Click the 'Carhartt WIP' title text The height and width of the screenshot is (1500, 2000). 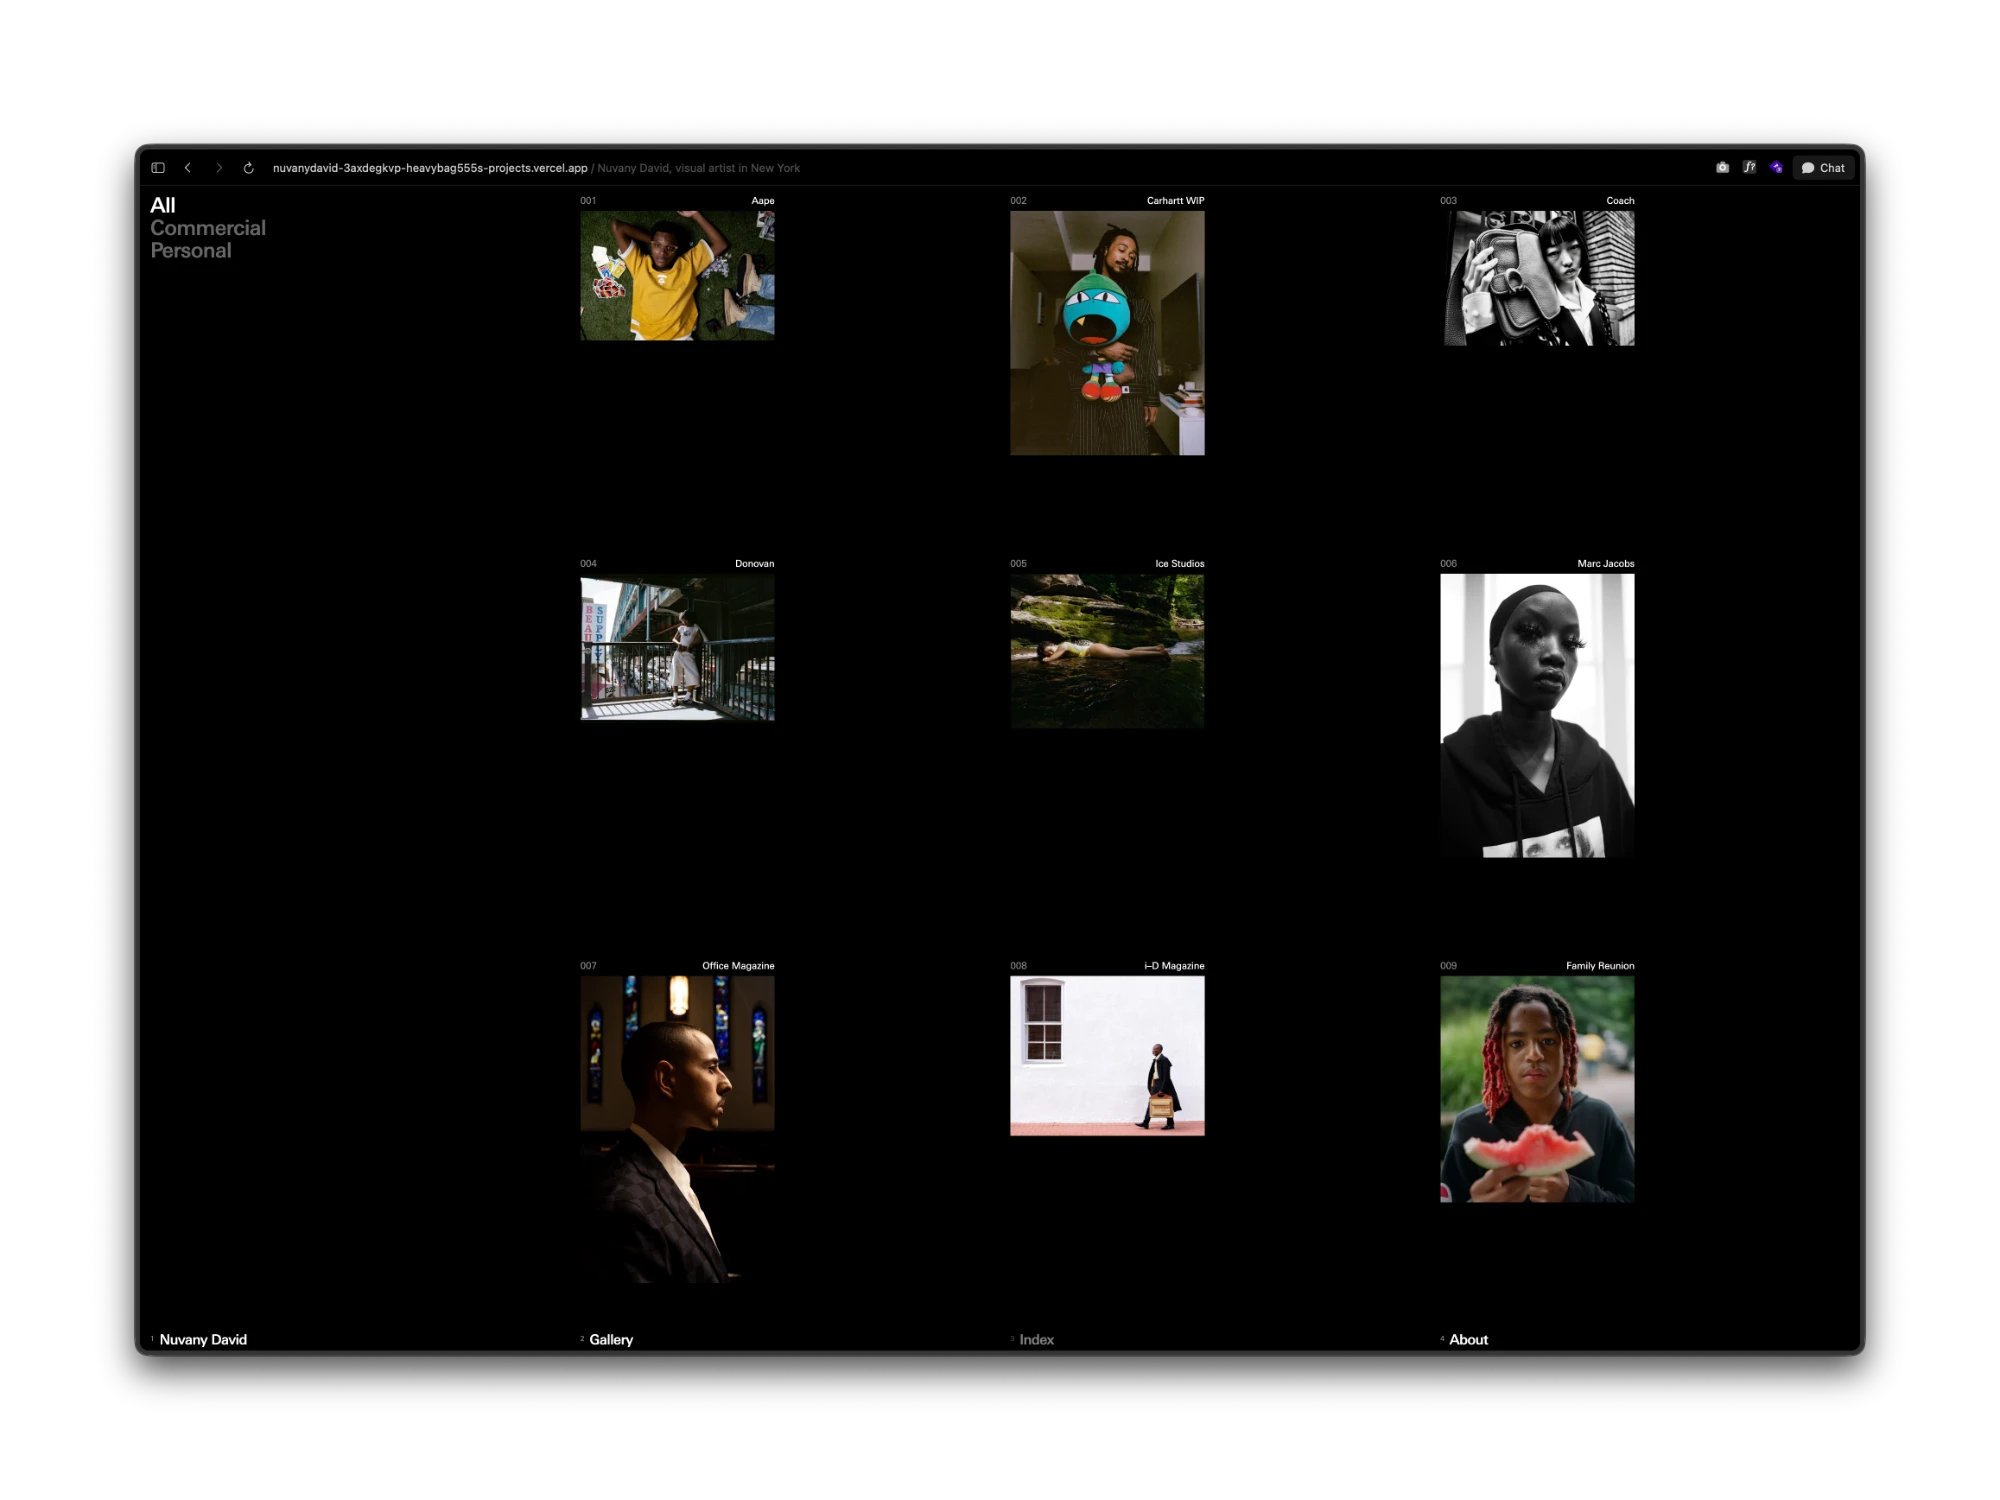(x=1175, y=201)
